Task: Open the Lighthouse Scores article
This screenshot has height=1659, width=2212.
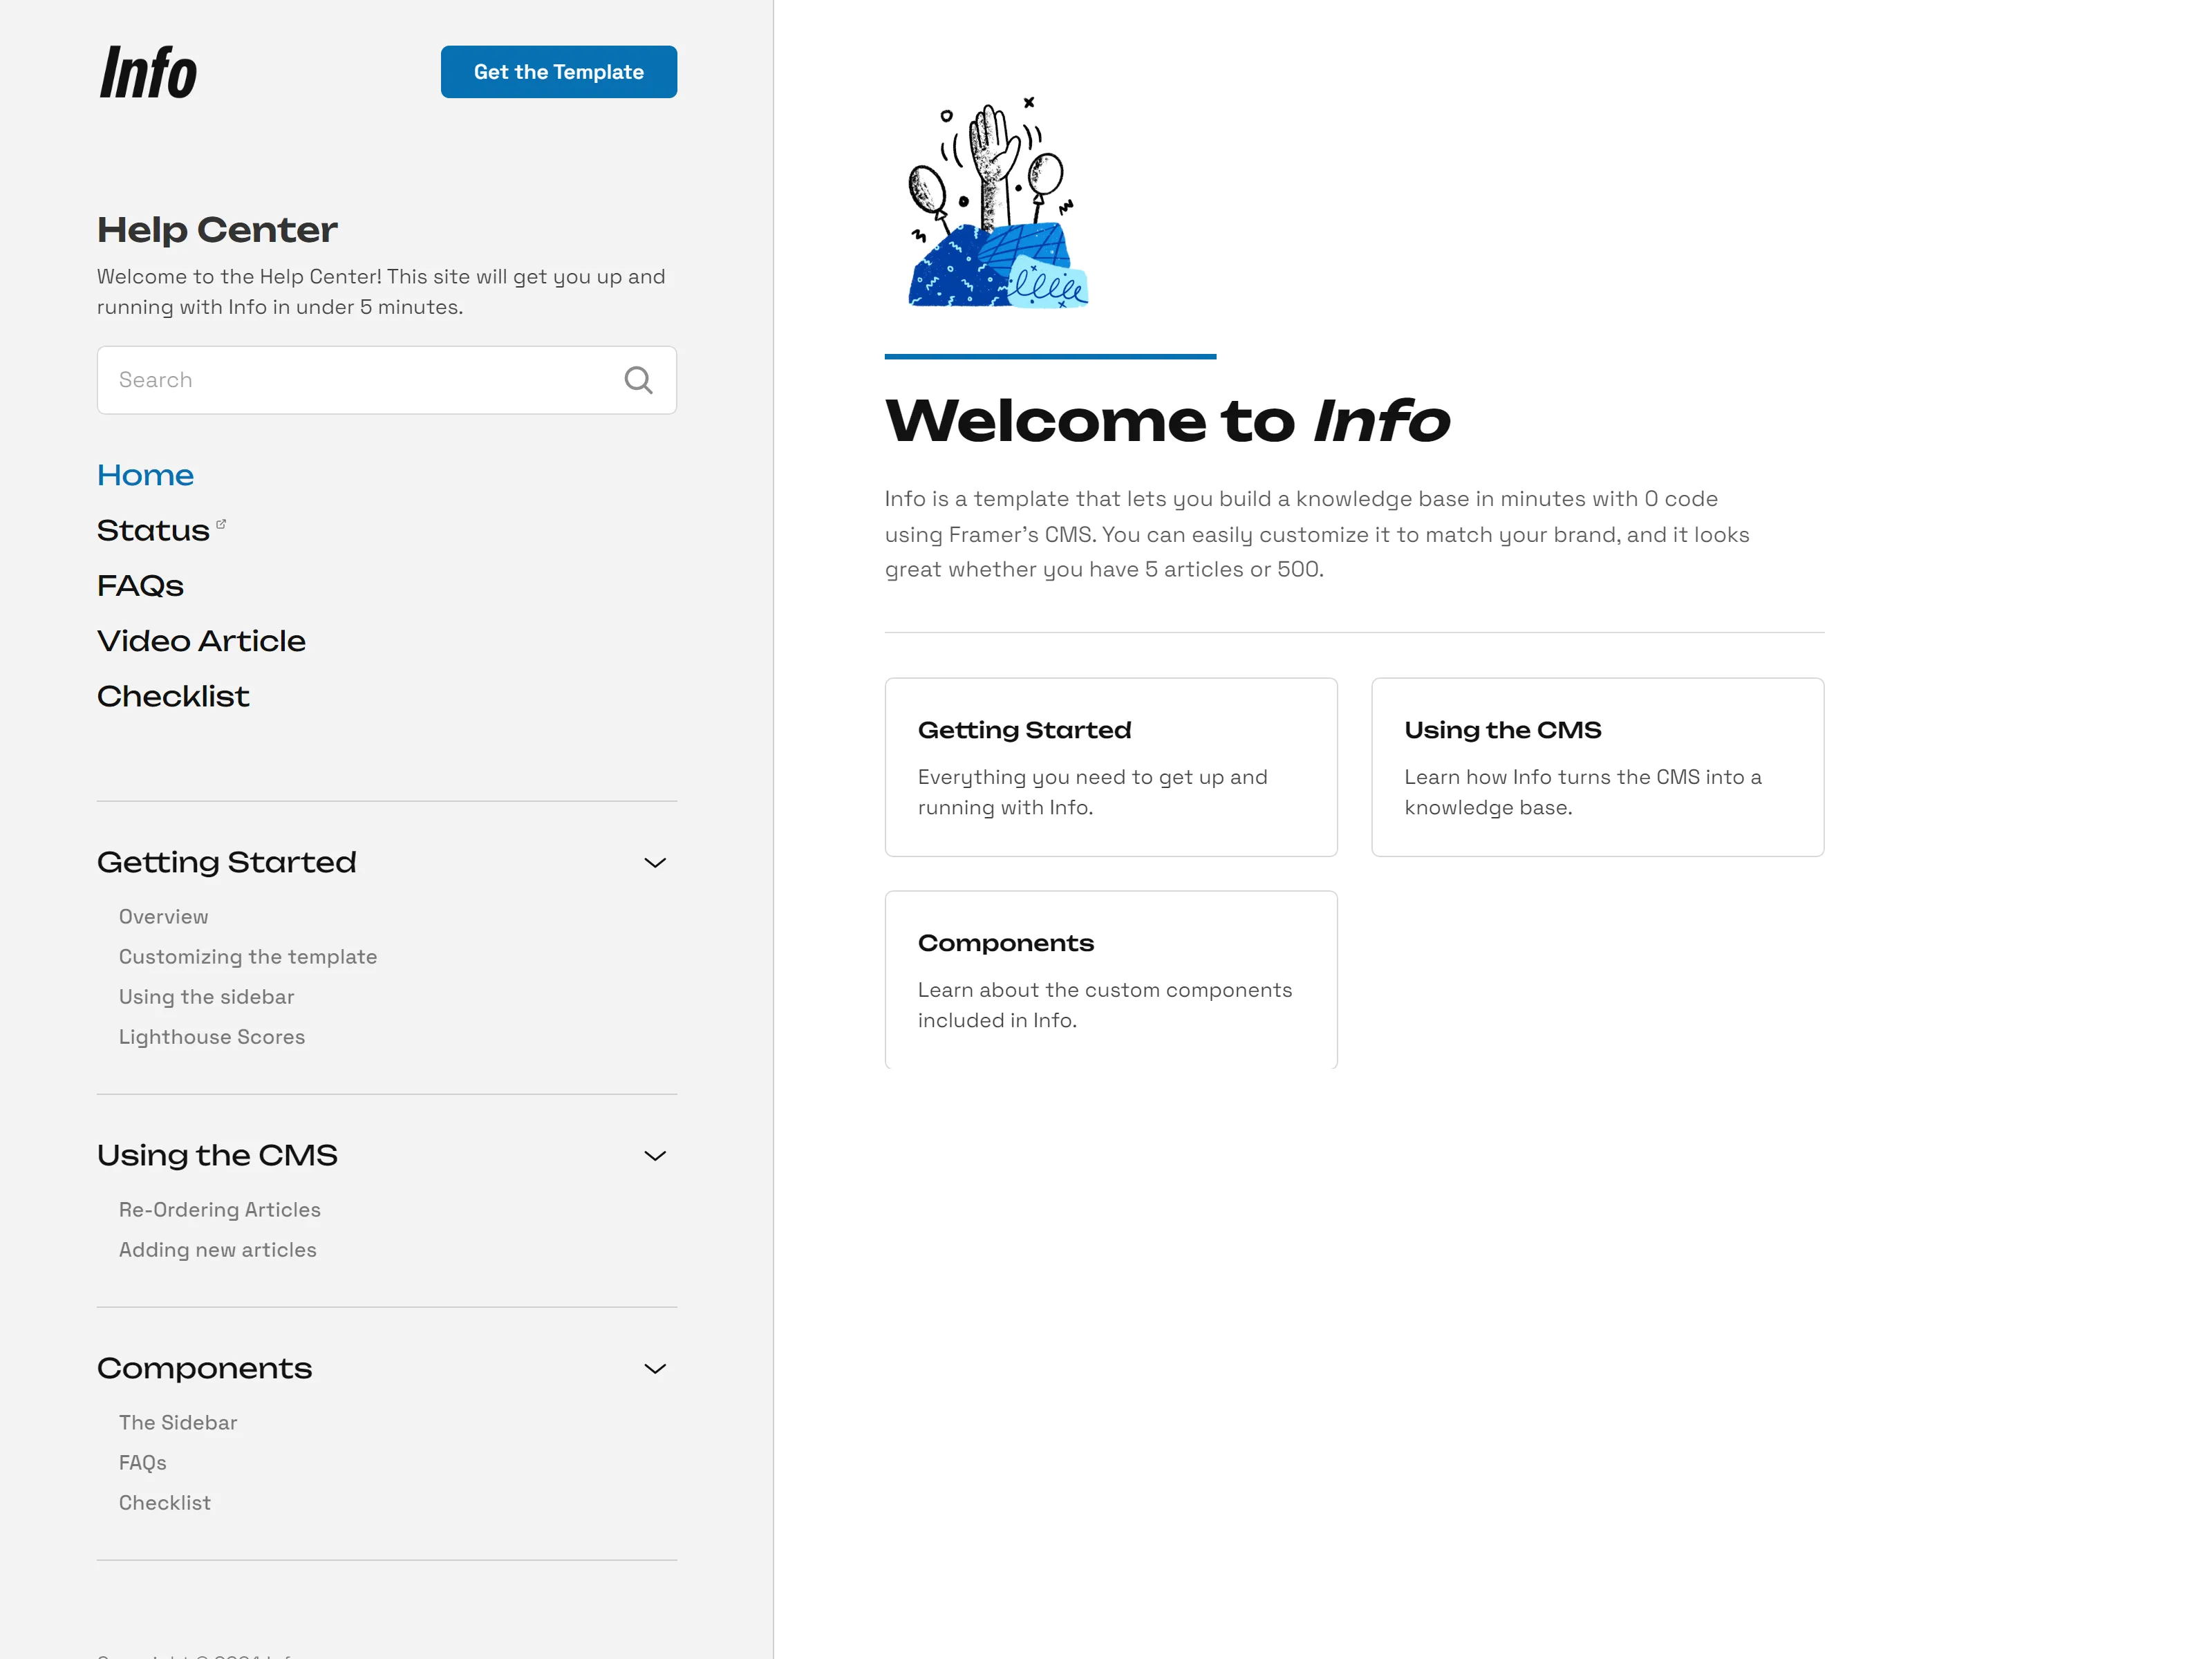Action: click(212, 1037)
